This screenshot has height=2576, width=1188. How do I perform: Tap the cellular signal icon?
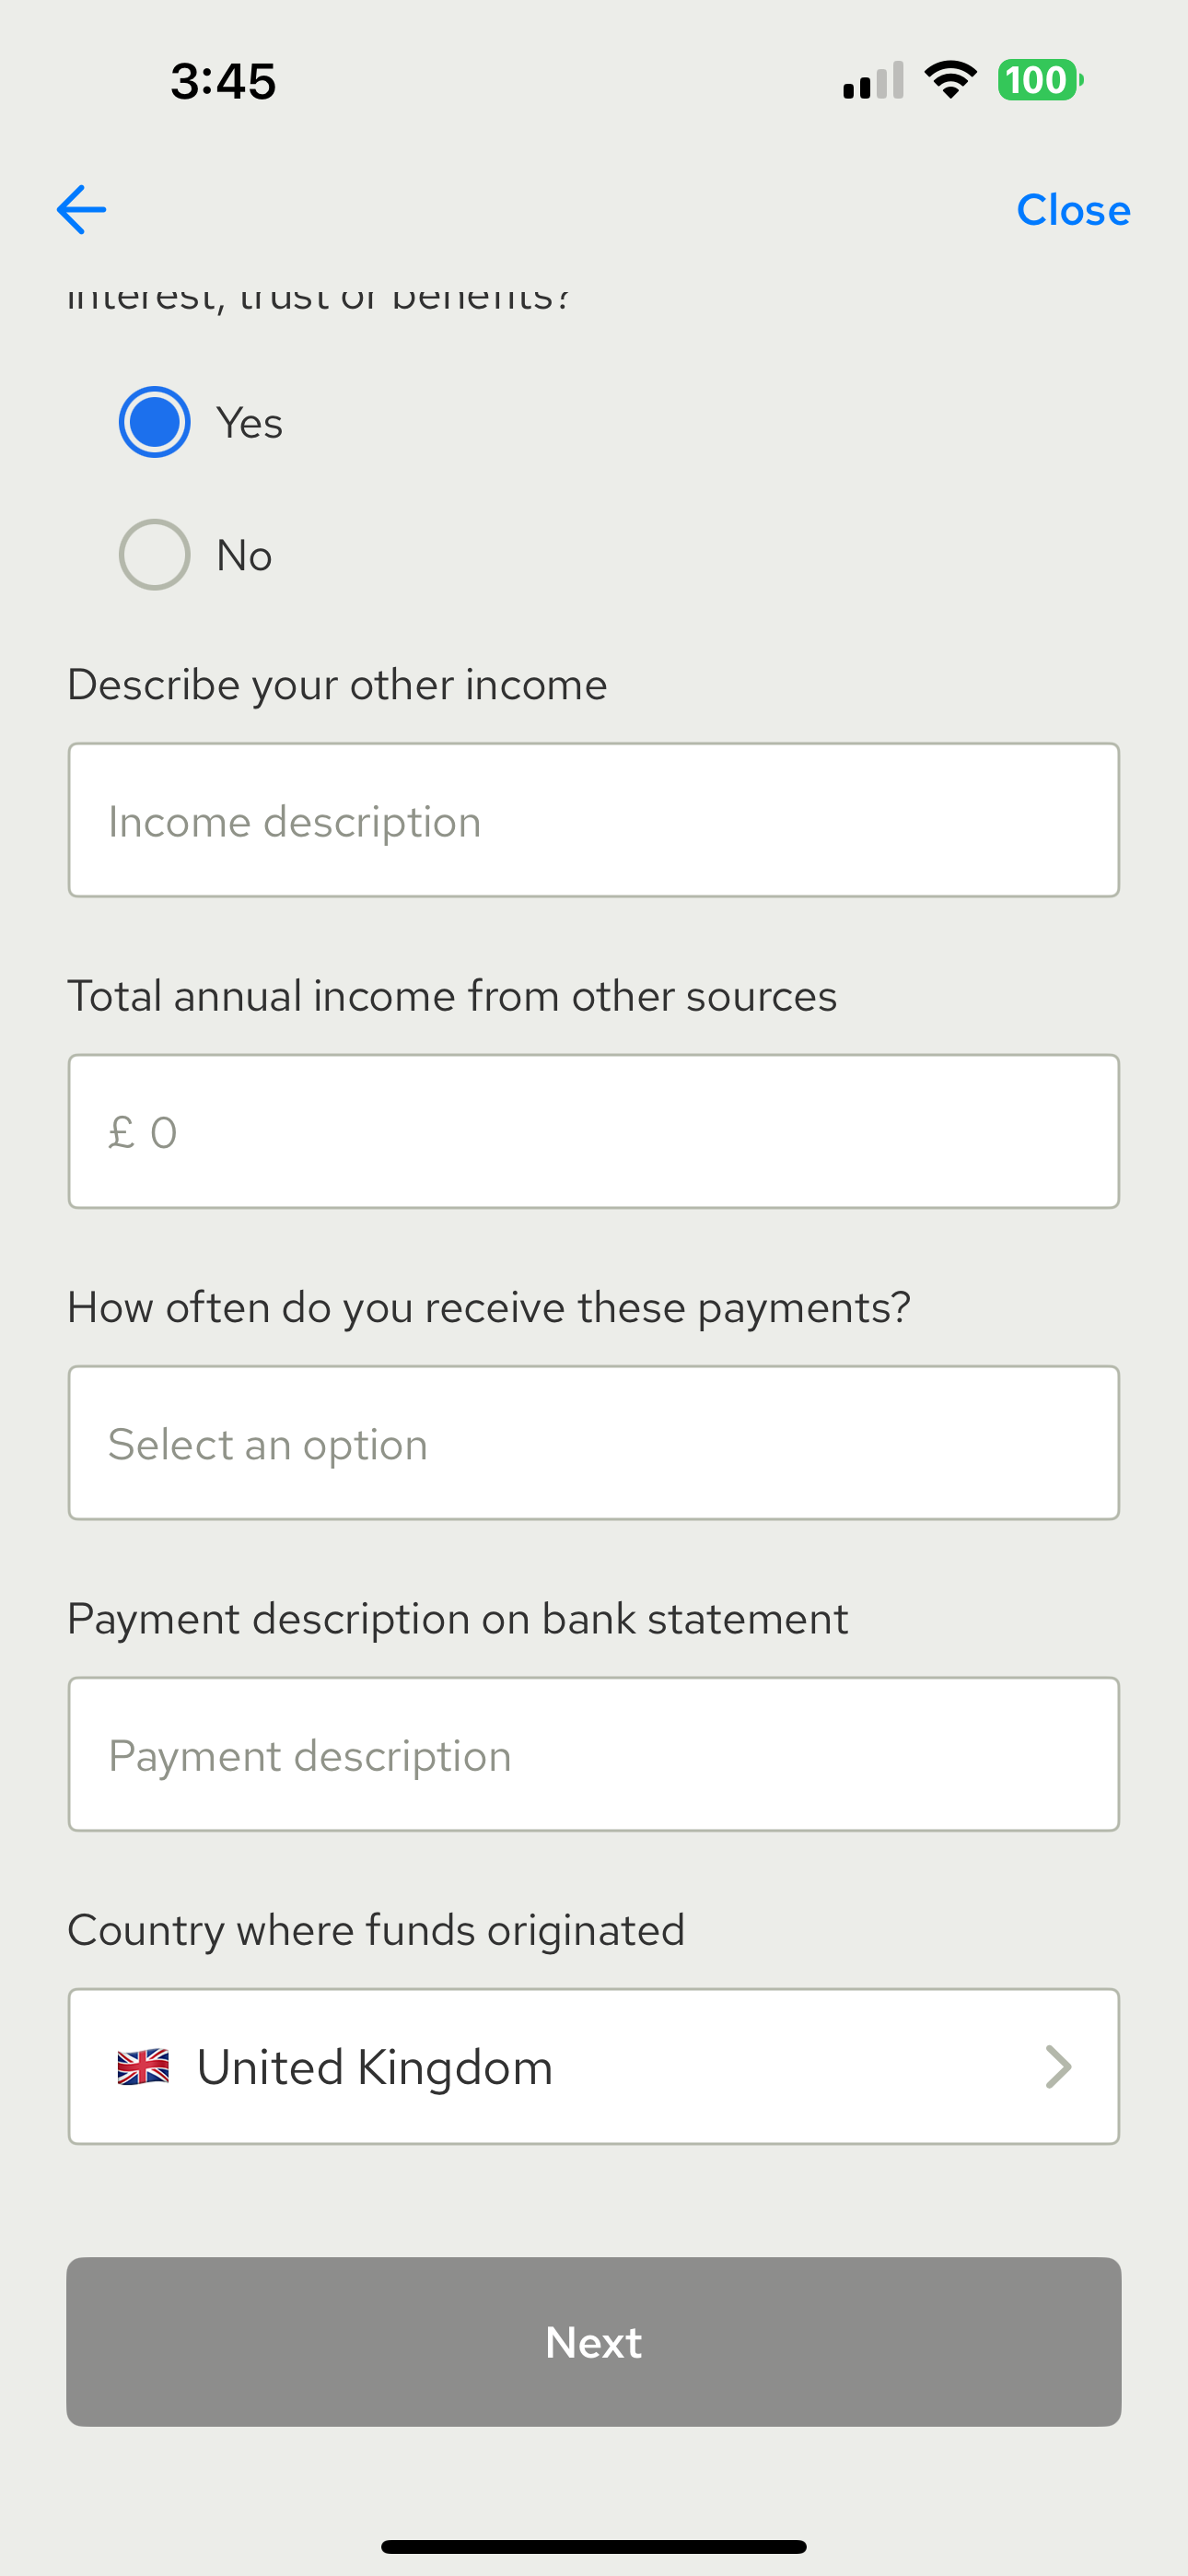pyautogui.click(x=873, y=81)
